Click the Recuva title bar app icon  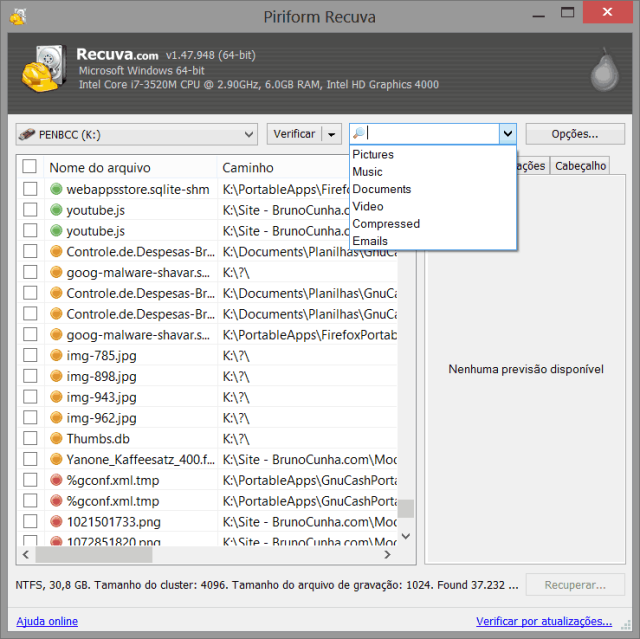(18, 17)
